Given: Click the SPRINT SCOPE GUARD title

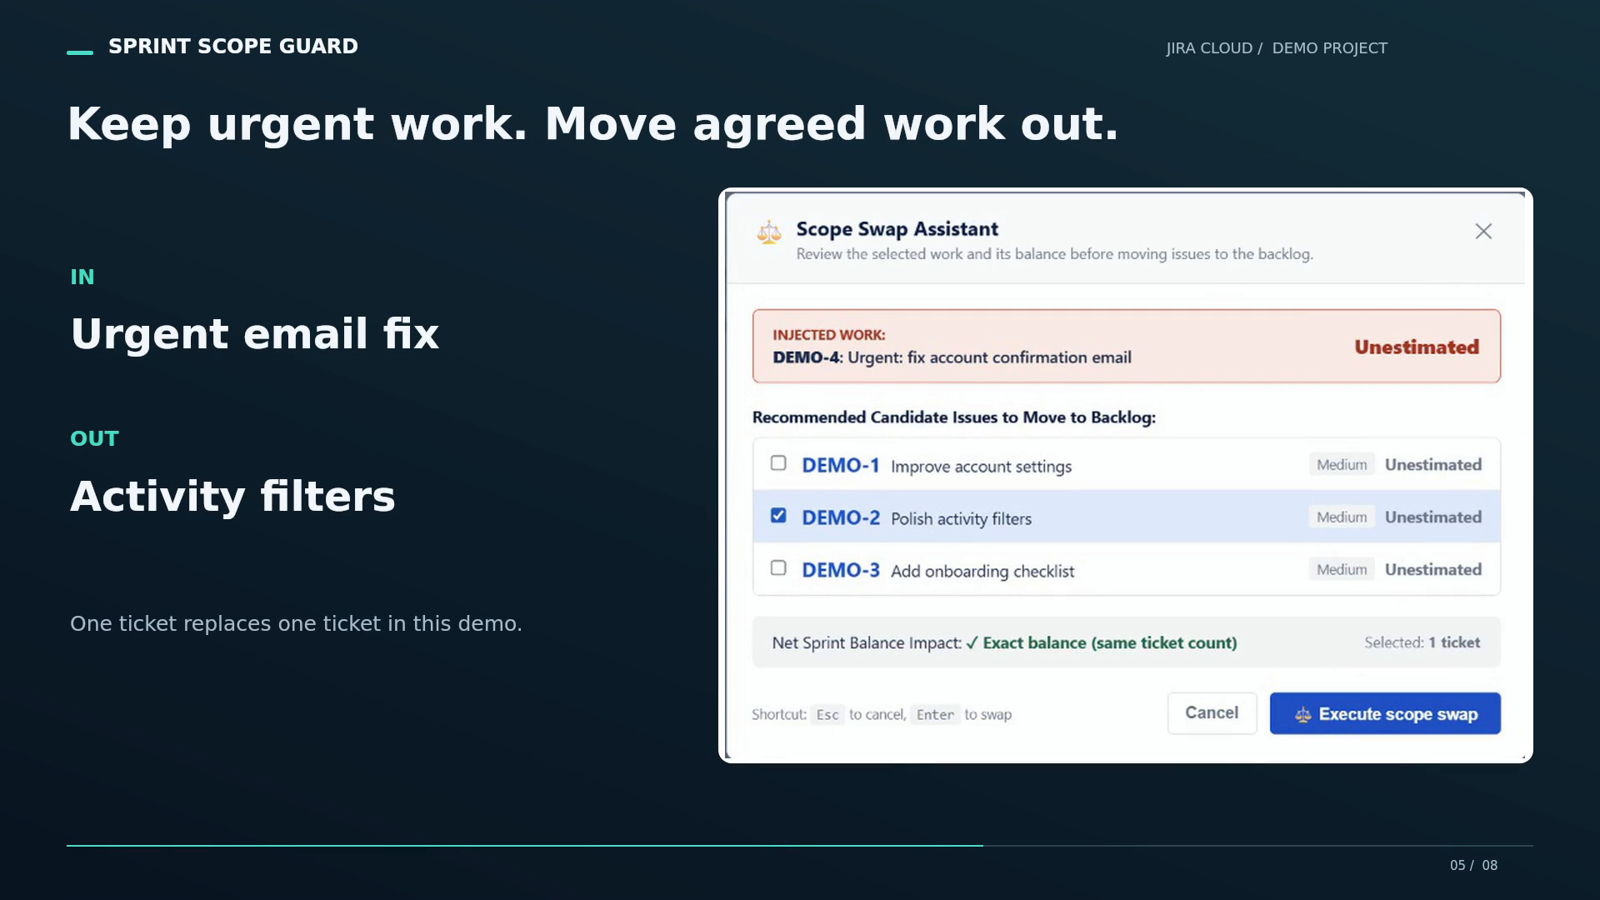Looking at the screenshot, I should pyautogui.click(x=233, y=46).
